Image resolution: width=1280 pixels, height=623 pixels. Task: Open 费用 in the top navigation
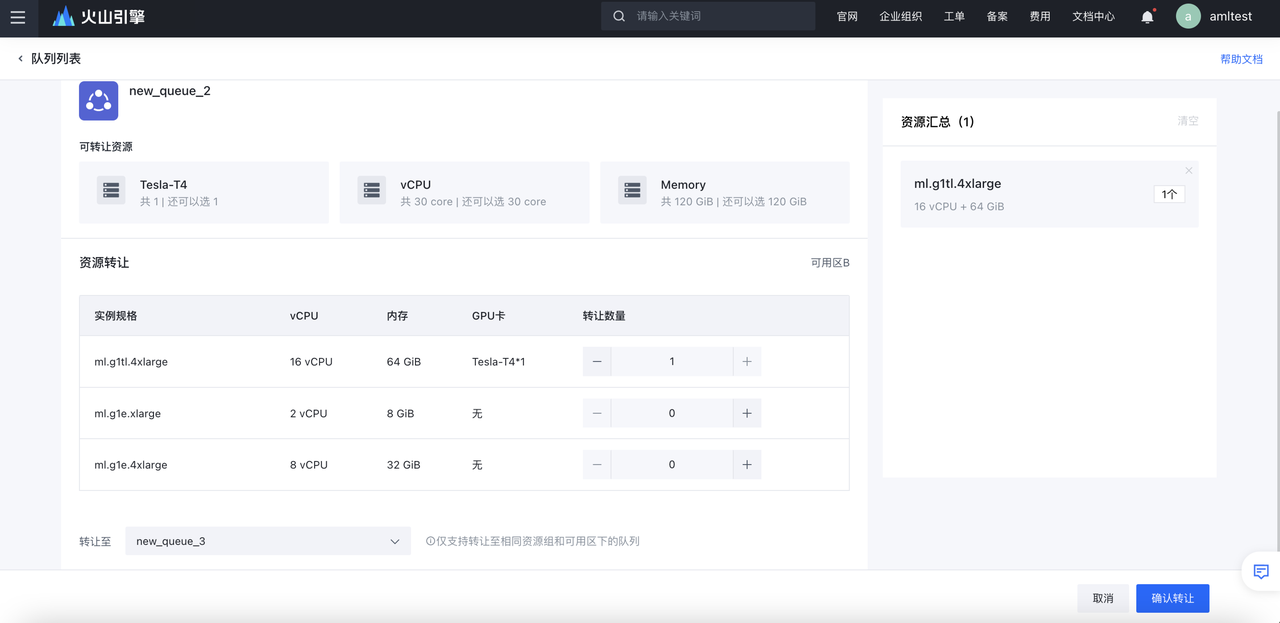click(1040, 17)
